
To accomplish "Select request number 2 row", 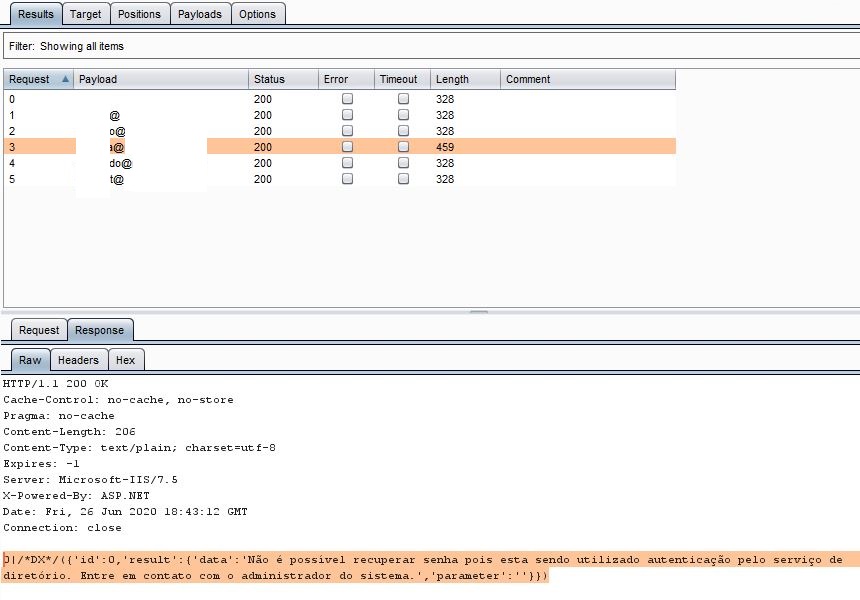I will (x=340, y=131).
